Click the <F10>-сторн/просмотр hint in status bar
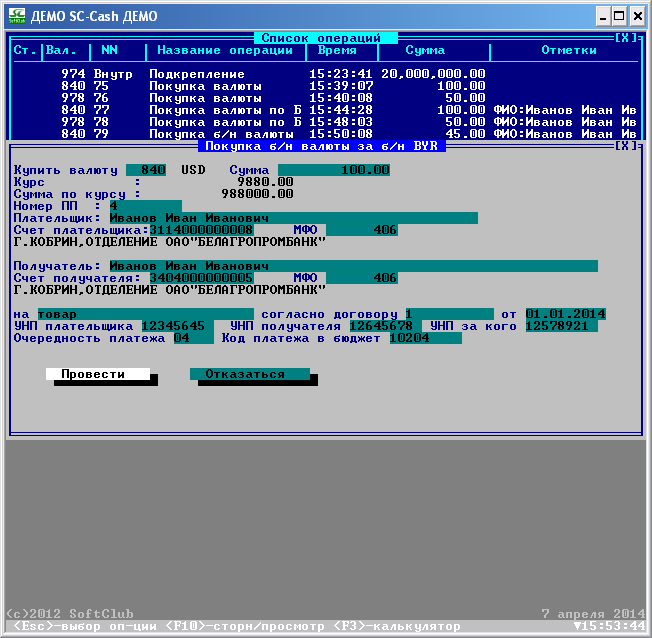 [x=245, y=626]
